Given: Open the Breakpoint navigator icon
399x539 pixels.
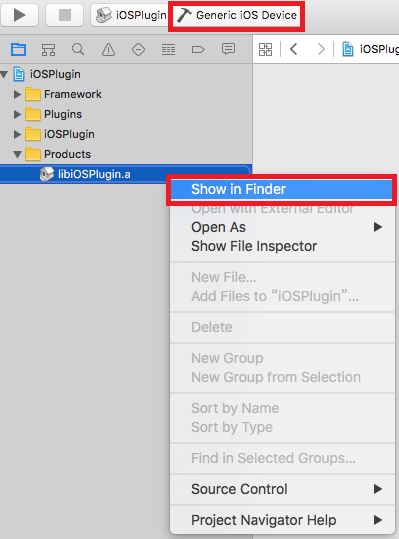Looking at the screenshot, I should tap(198, 50).
